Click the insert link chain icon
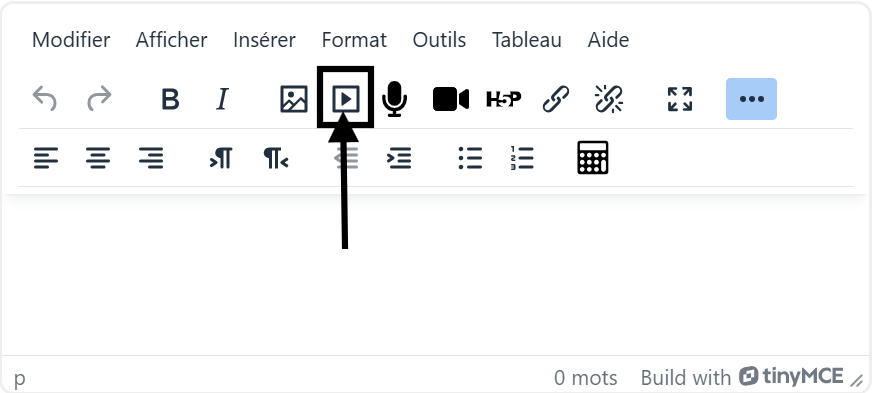The height and width of the screenshot is (393, 872). pos(556,100)
